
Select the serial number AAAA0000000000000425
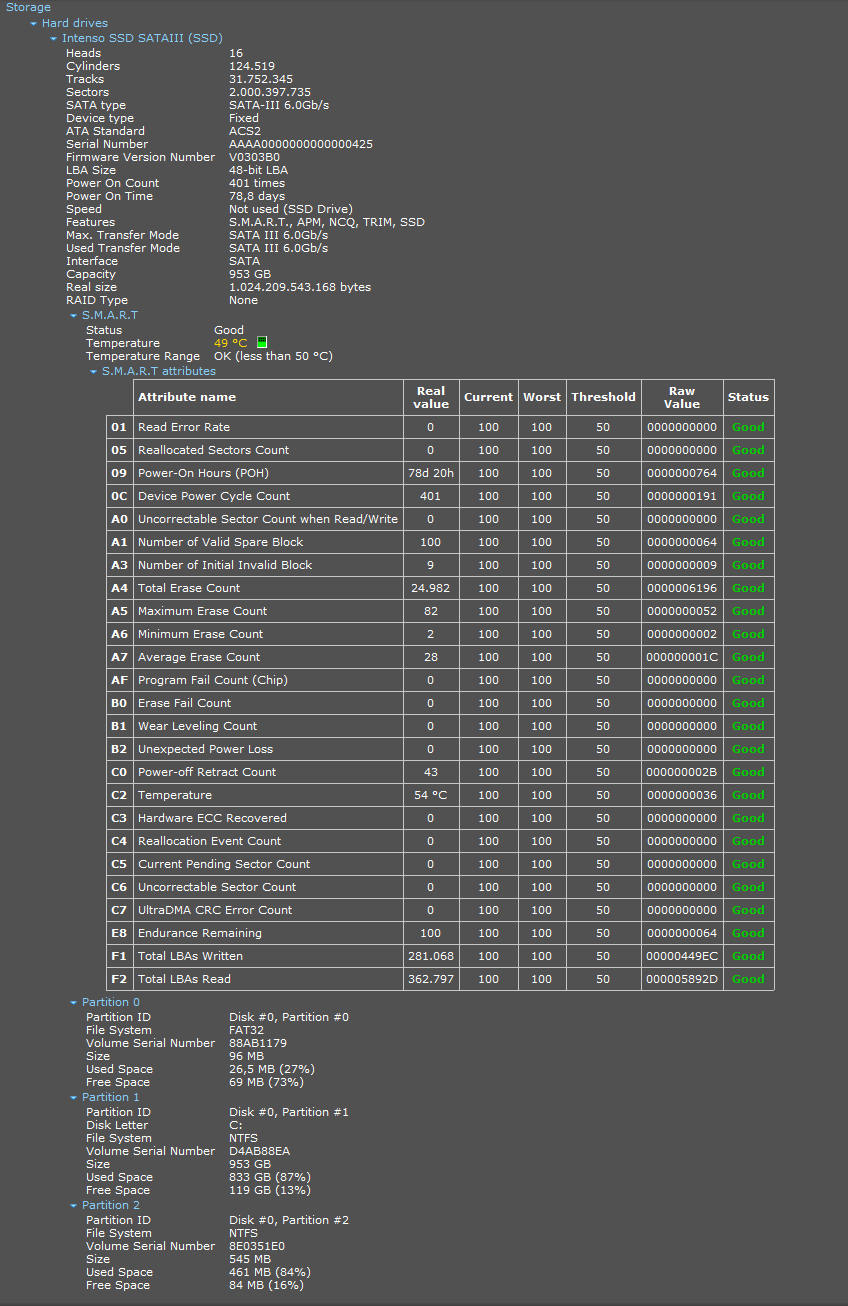pos(301,144)
